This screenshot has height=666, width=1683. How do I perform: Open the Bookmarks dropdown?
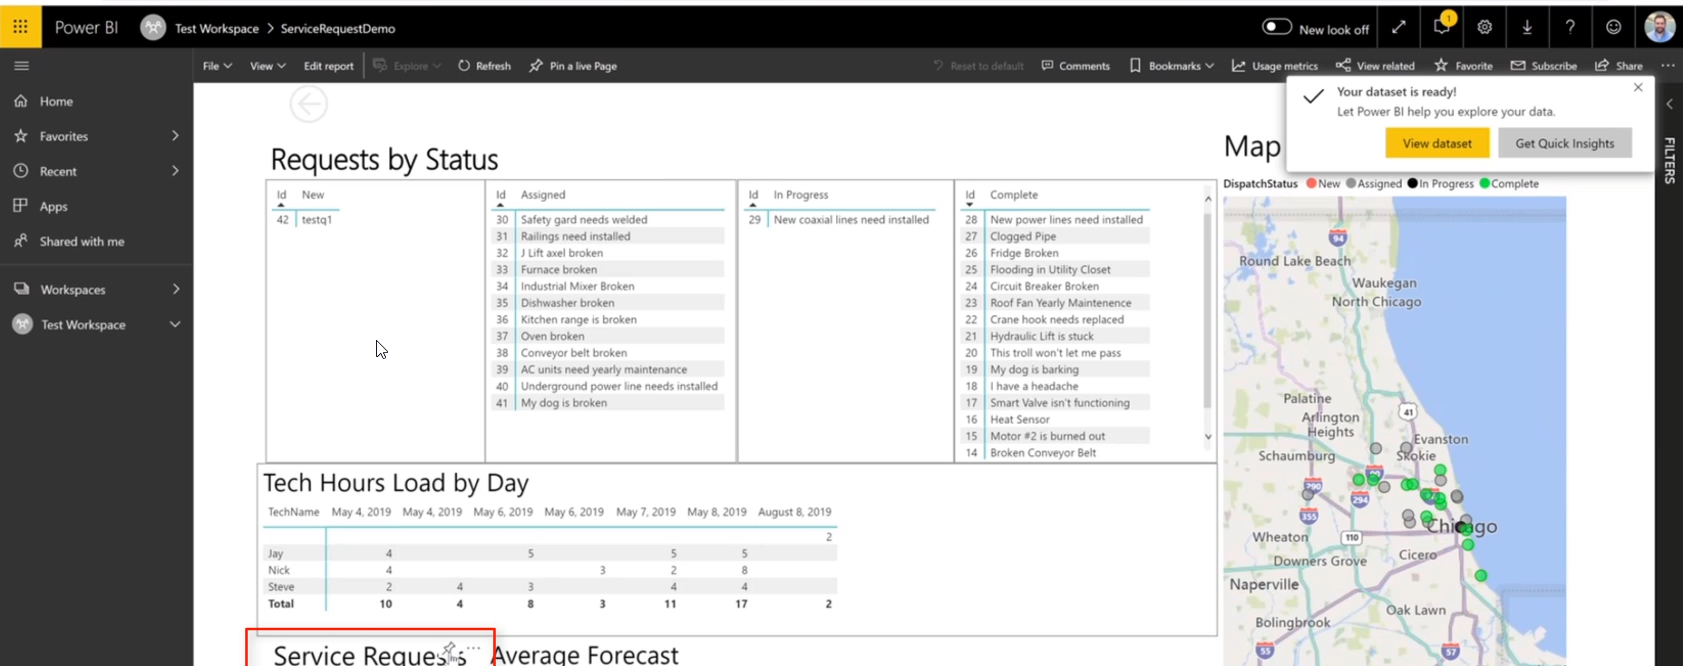point(1171,66)
